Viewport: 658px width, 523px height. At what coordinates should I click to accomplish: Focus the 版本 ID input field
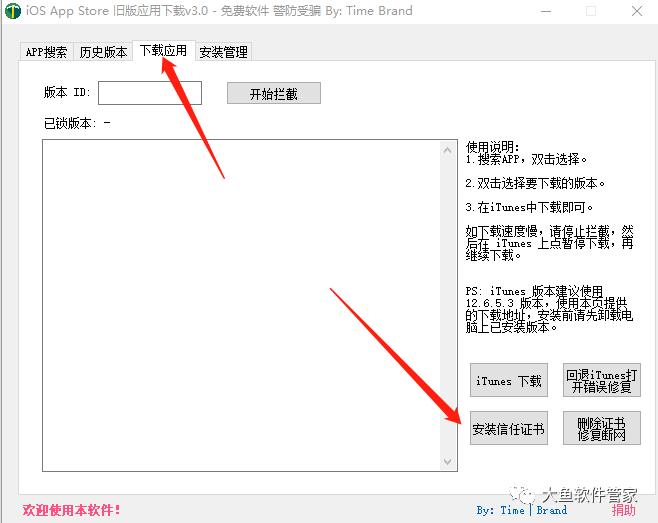[x=150, y=93]
